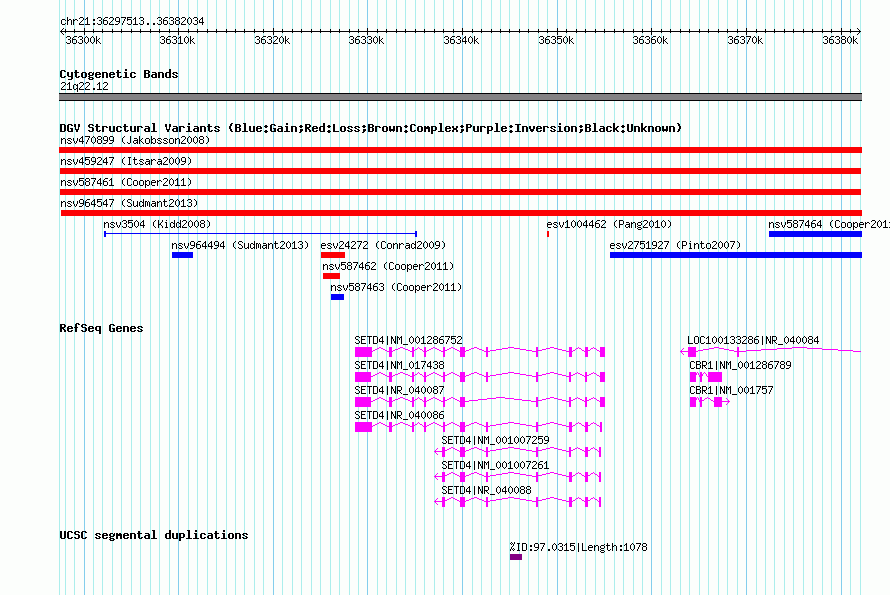The image size is (890, 595).
Task: Click the nsv3504 (Kidd2008) label
Action: point(157,224)
